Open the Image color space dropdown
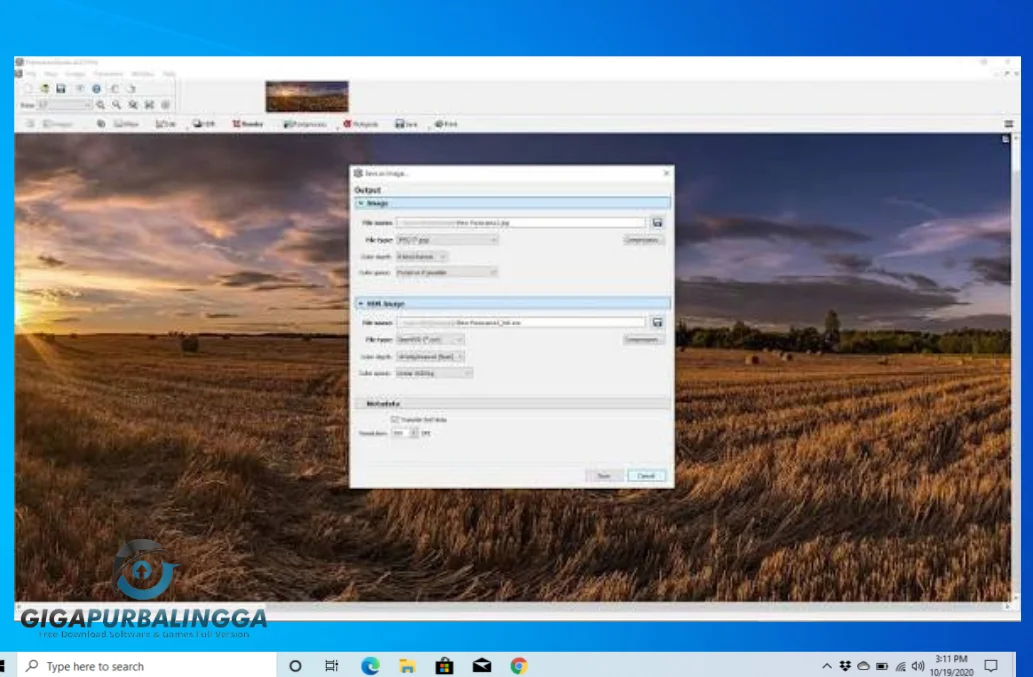The image size is (1033, 677). (x=447, y=272)
